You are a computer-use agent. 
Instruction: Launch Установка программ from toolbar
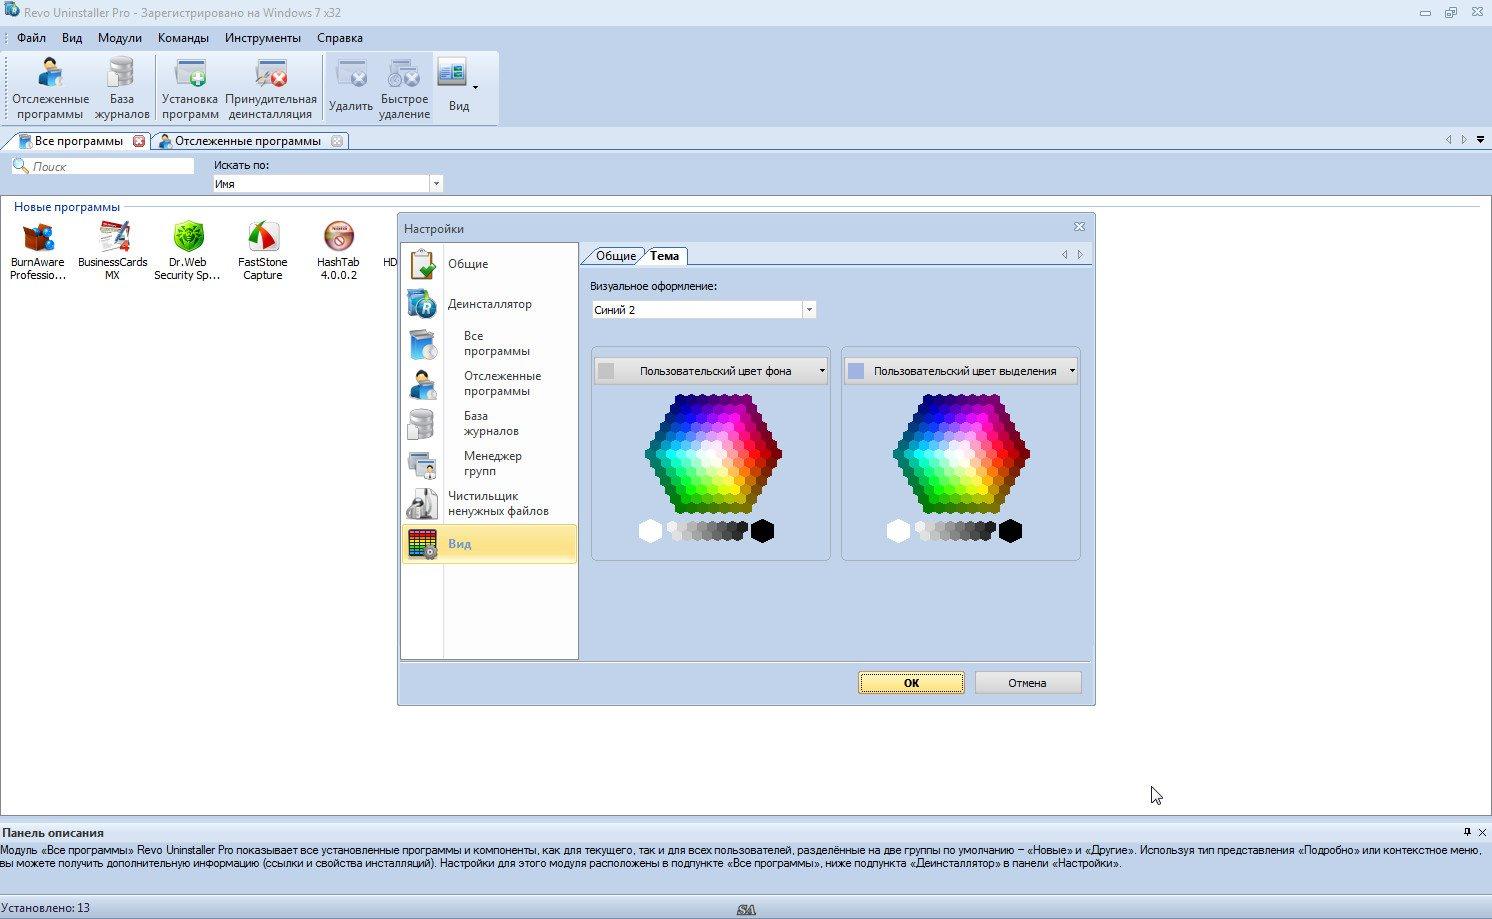(190, 88)
